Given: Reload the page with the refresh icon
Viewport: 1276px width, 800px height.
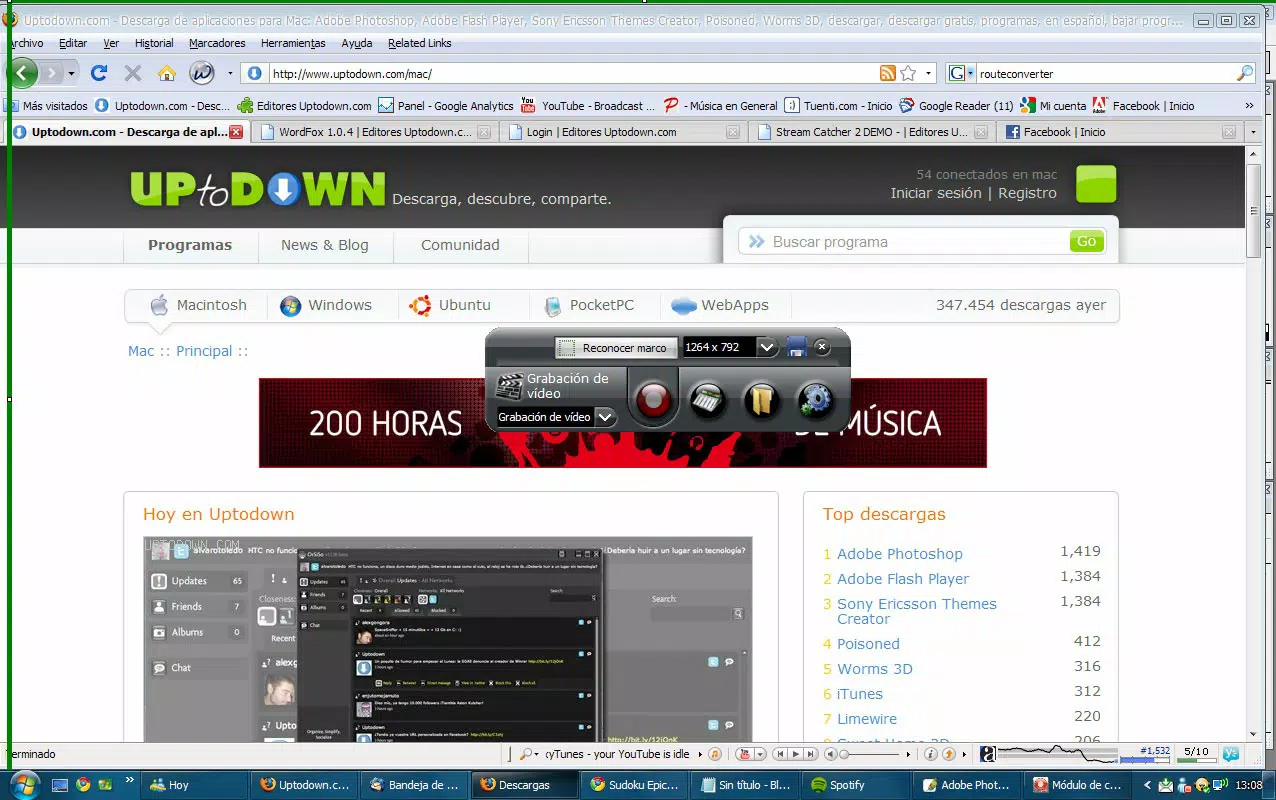Looking at the screenshot, I should (x=99, y=73).
